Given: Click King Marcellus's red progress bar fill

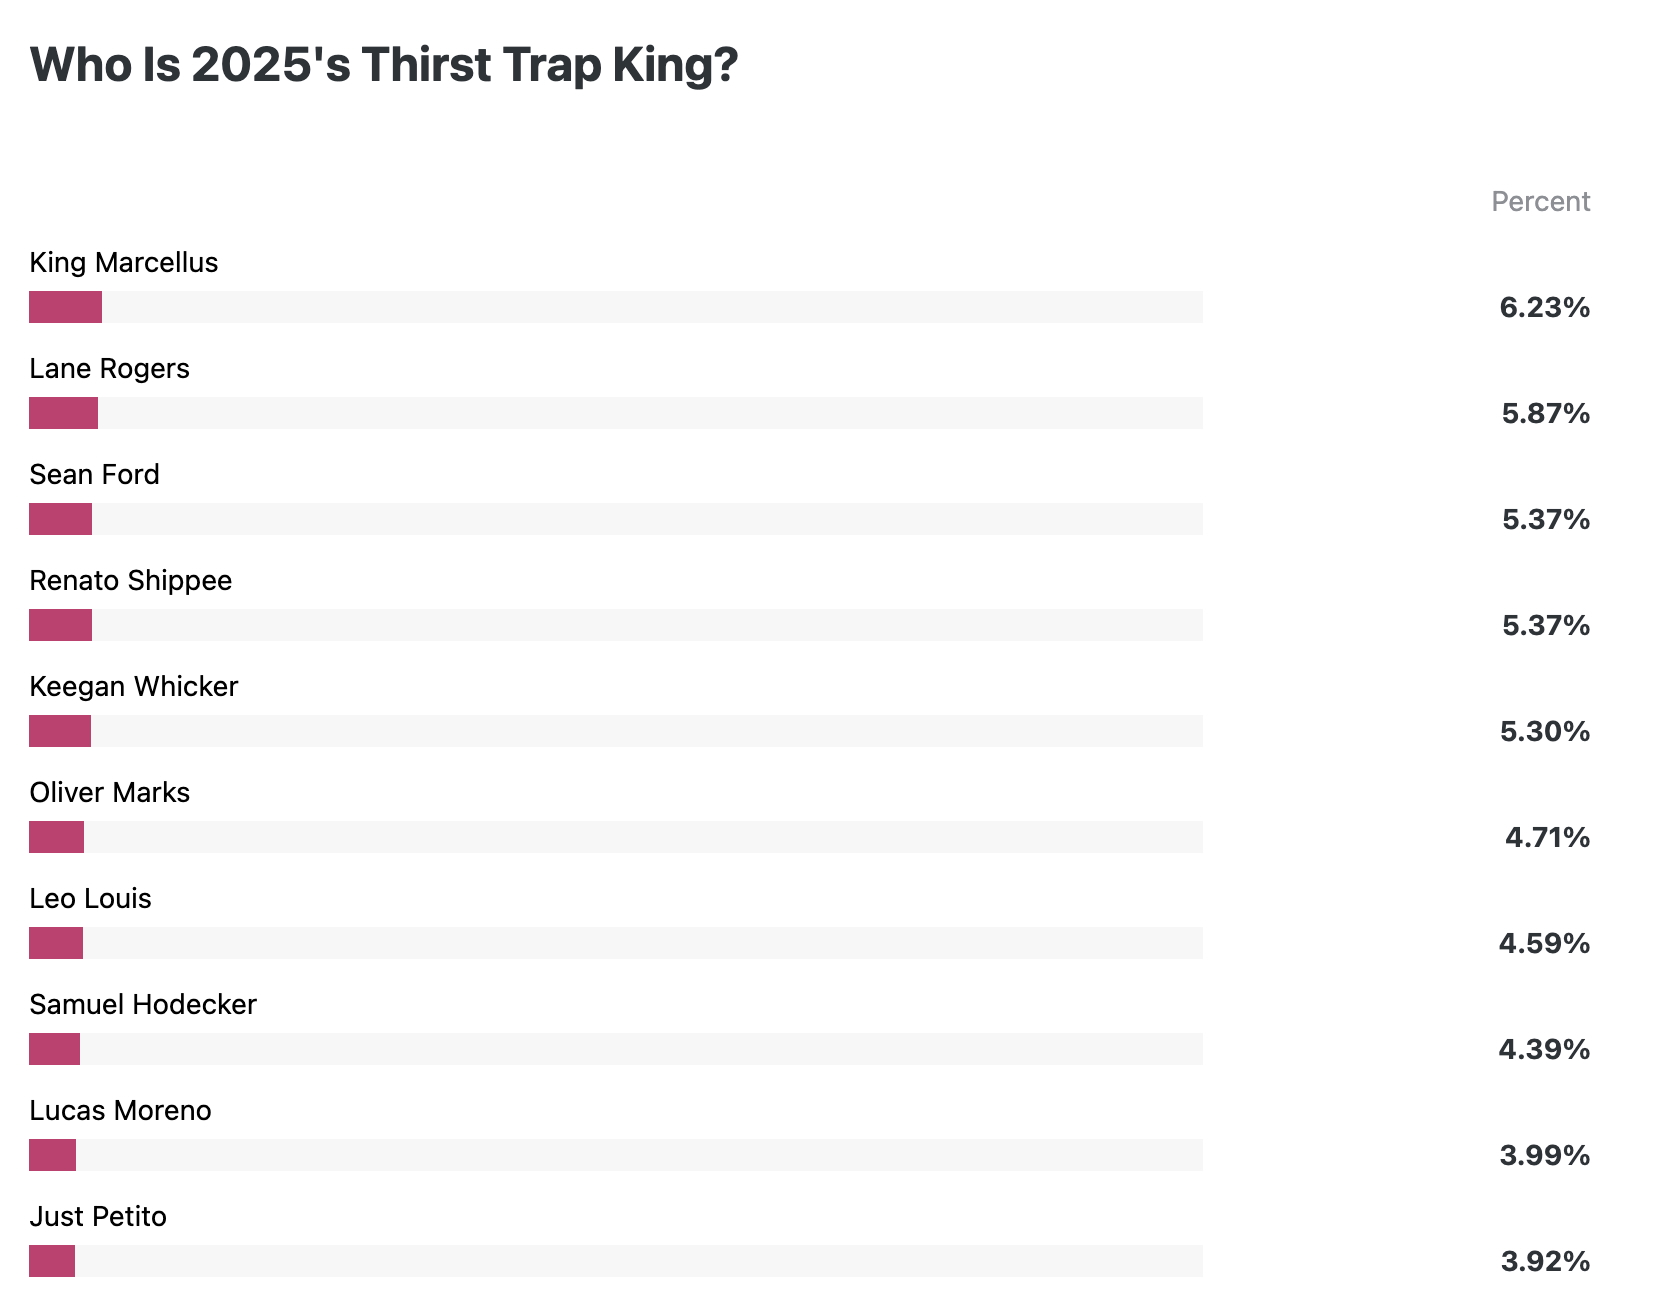Looking at the screenshot, I should point(65,307).
